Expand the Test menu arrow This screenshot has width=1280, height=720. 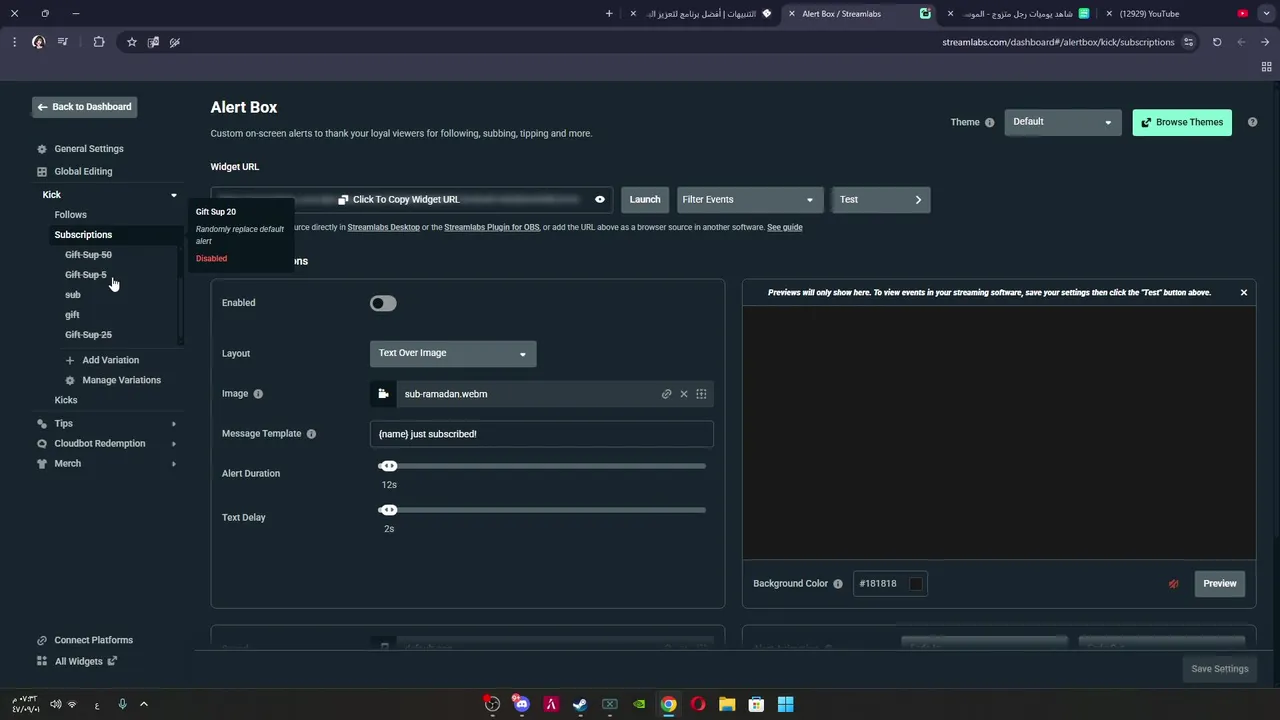tap(918, 199)
